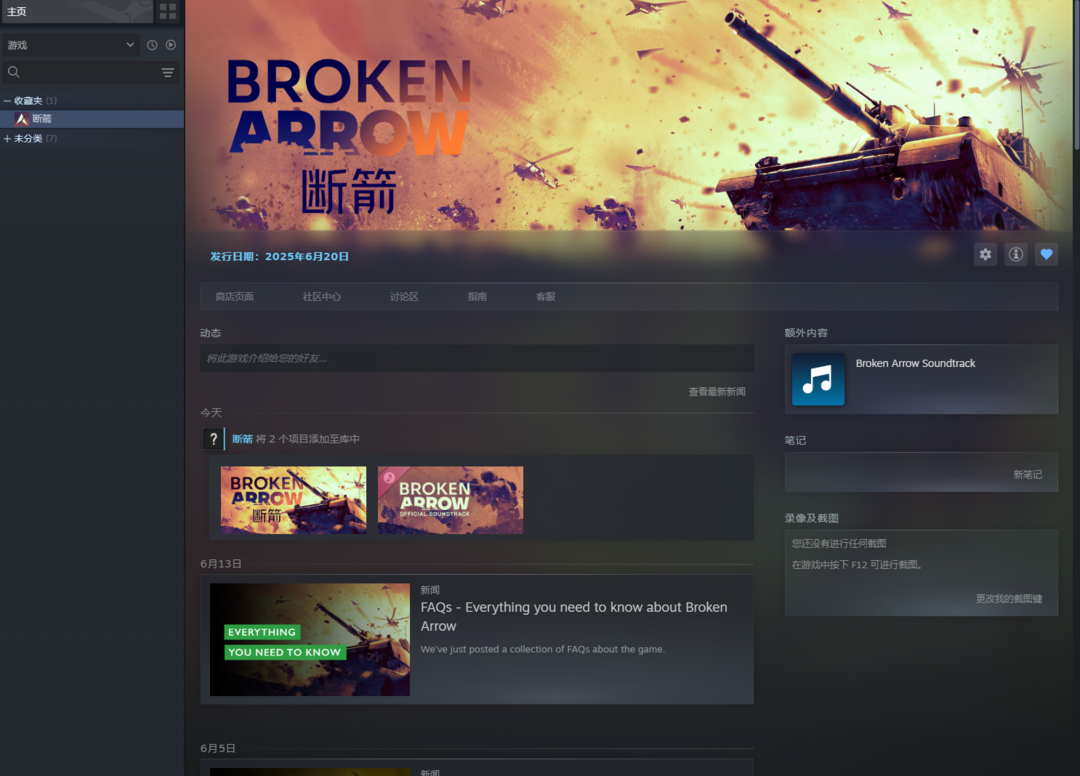The width and height of the screenshot is (1080, 776).
Task: Click the recent activity clock icon
Action: click(x=152, y=45)
